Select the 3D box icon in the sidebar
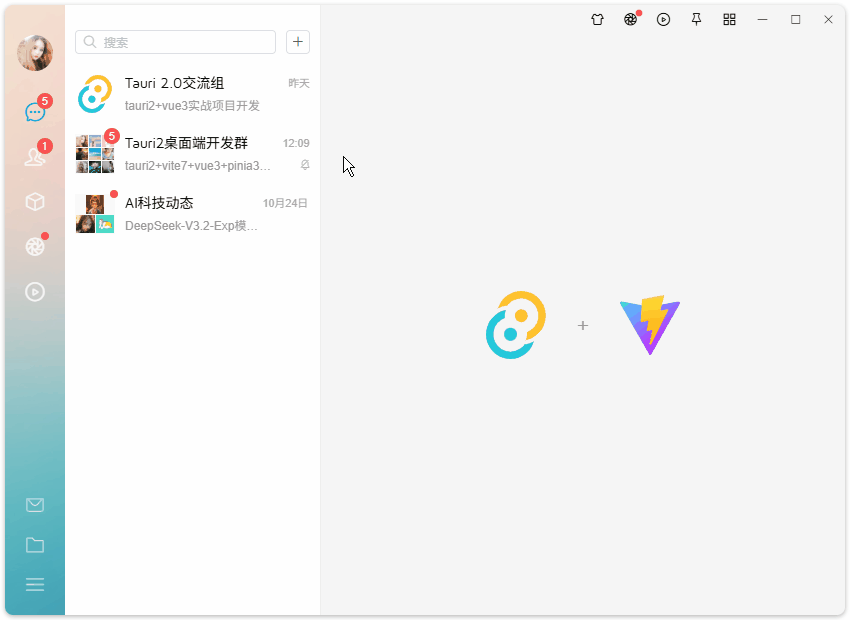Screen dimensions: 850x620 [x=35, y=201]
